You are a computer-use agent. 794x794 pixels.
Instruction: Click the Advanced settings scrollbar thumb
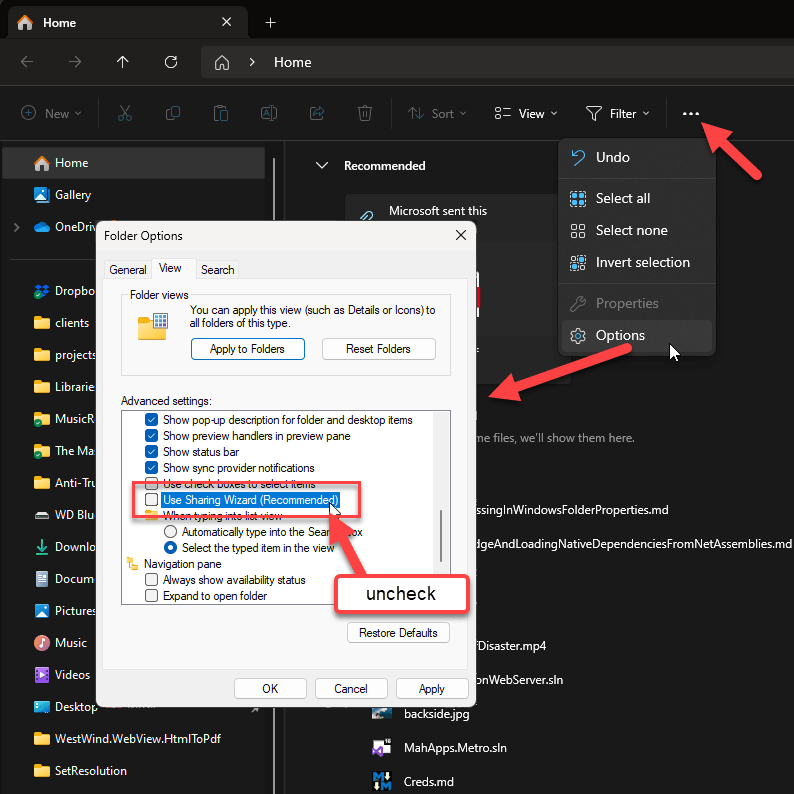click(x=441, y=536)
